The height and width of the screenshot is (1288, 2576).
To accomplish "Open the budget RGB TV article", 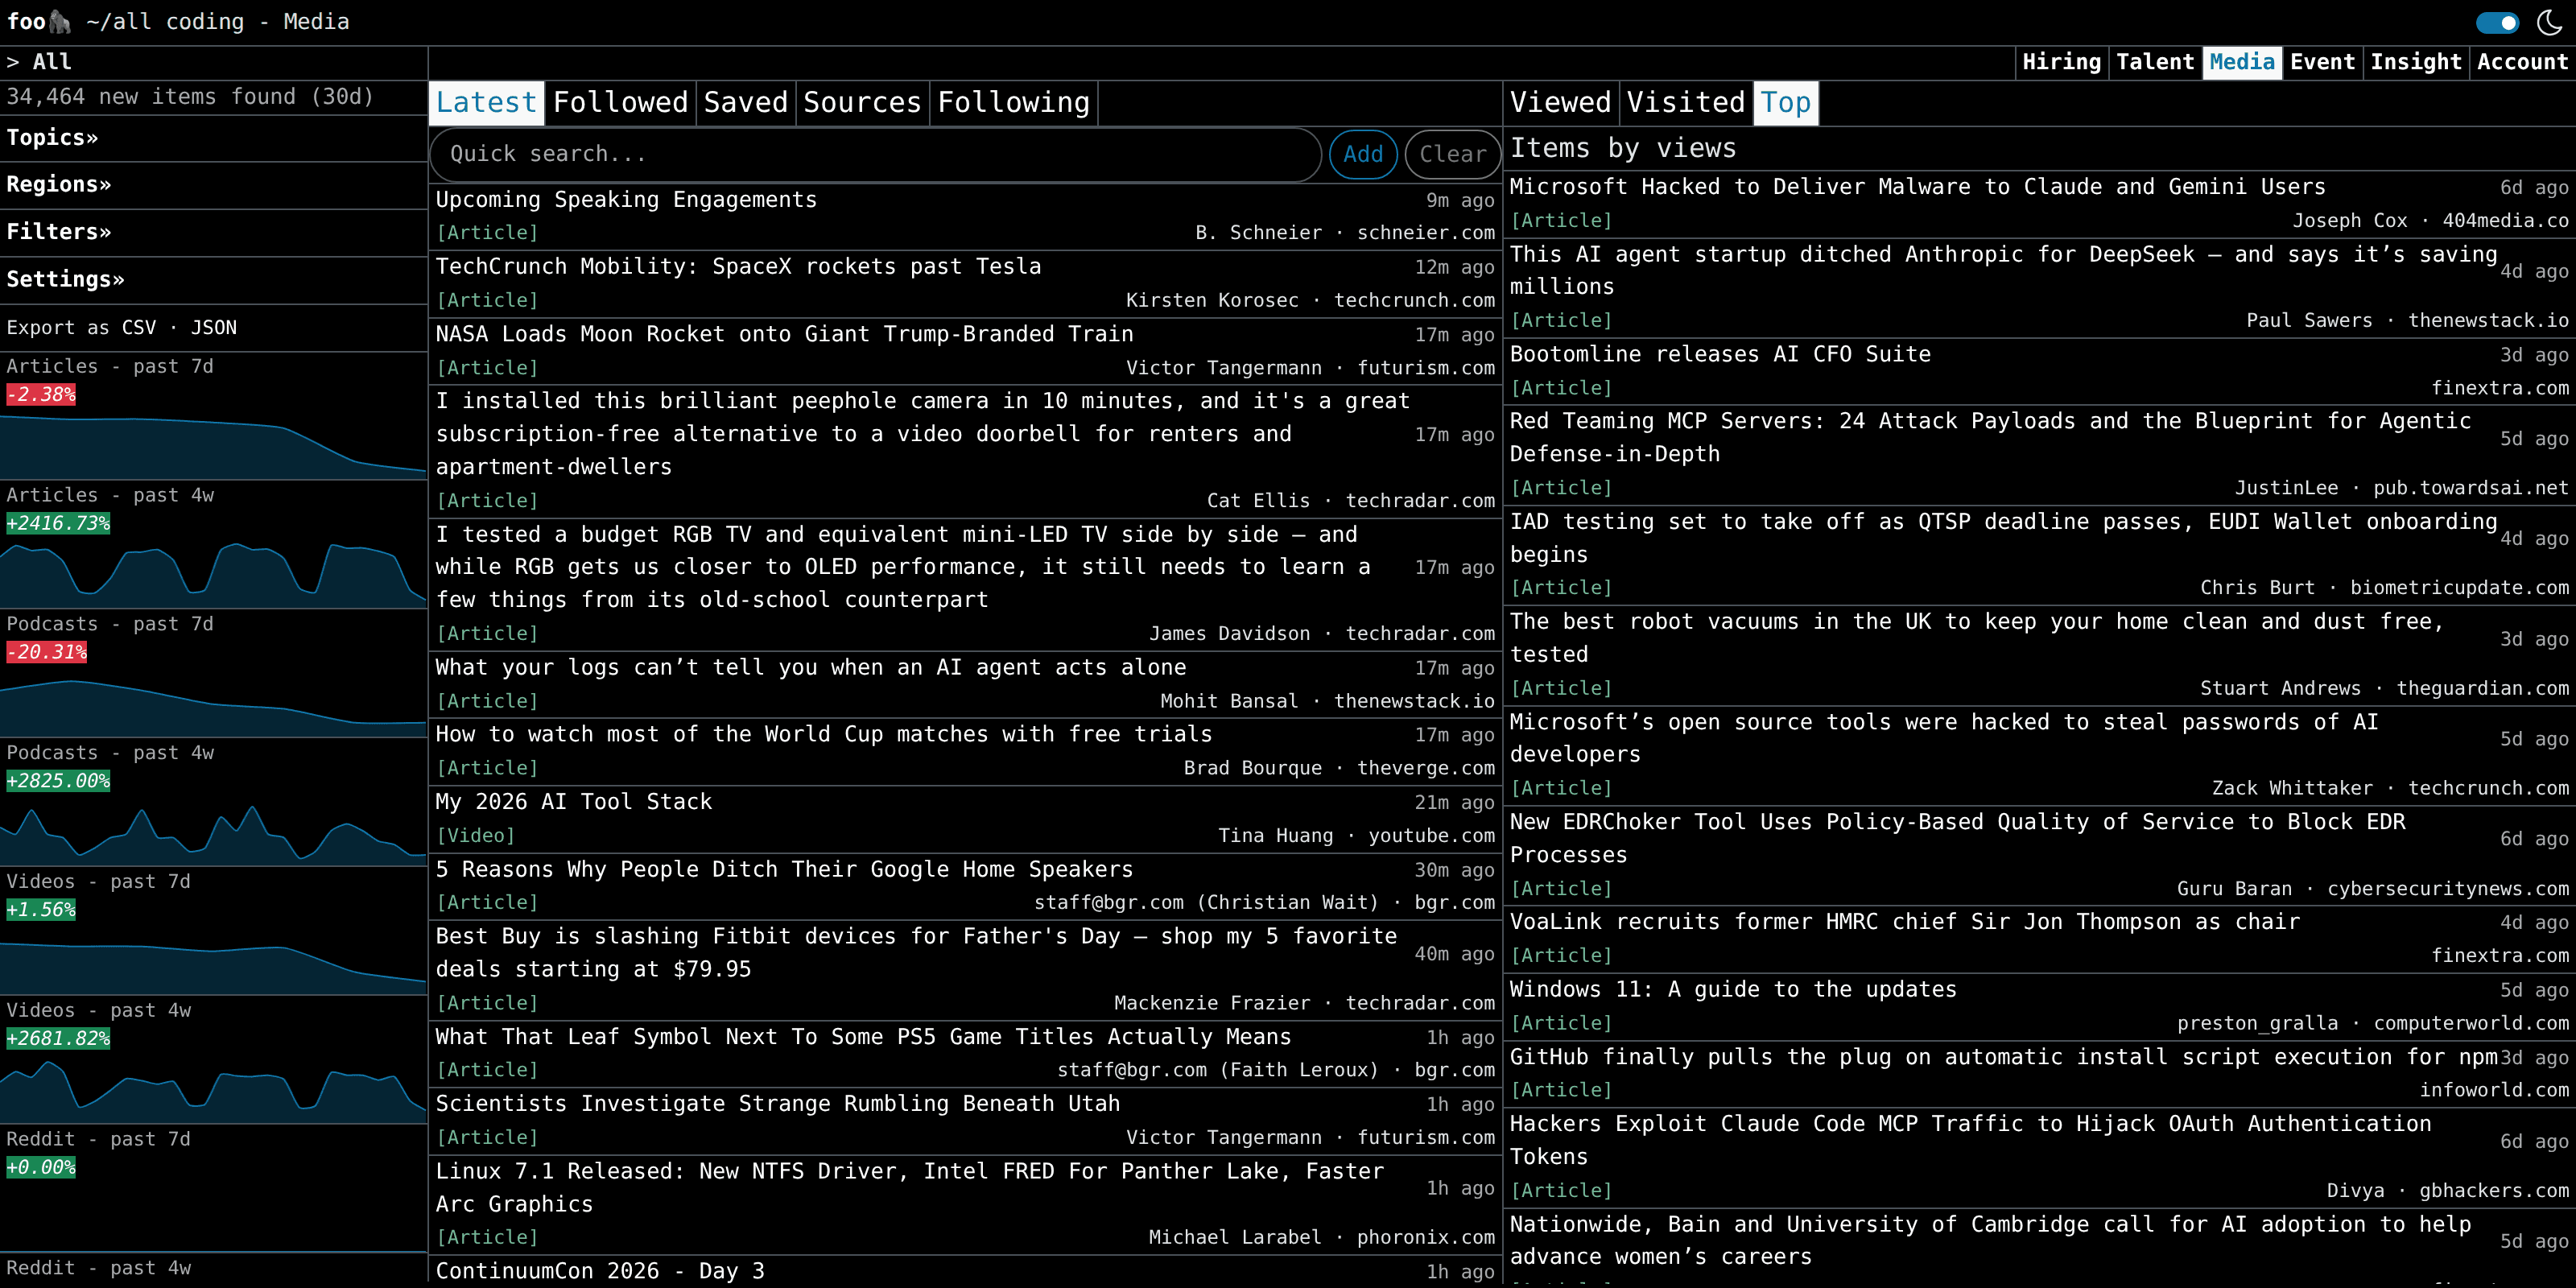I will (x=902, y=567).
